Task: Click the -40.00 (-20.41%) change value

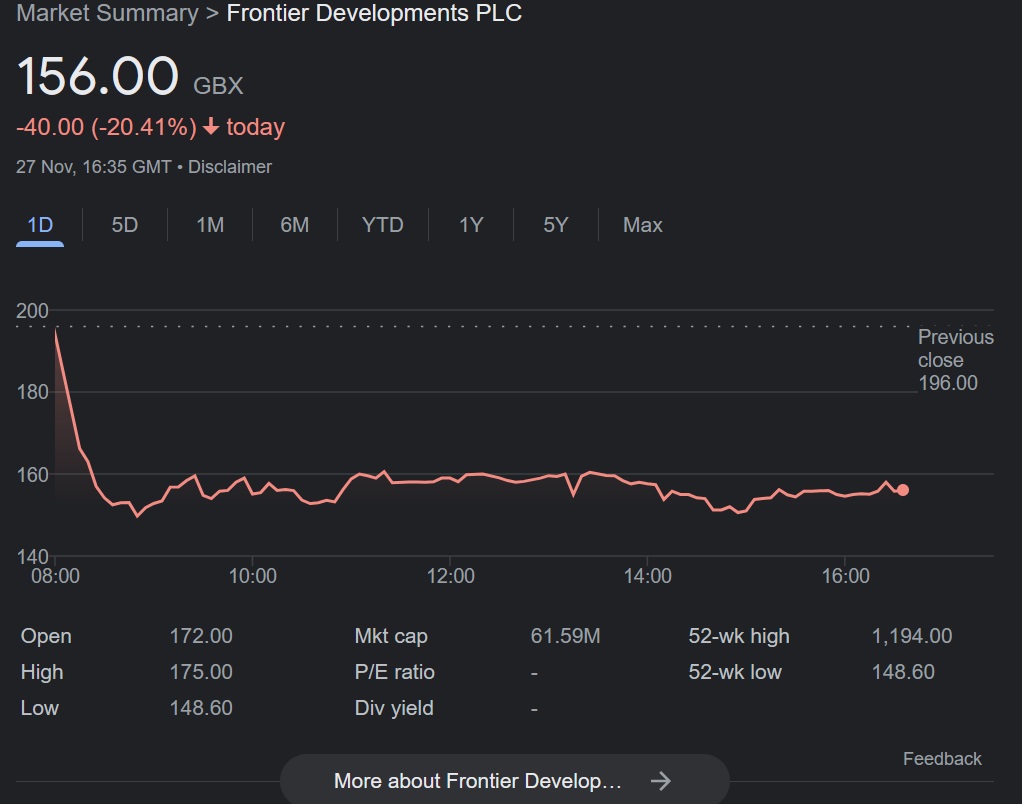Action: pos(106,127)
